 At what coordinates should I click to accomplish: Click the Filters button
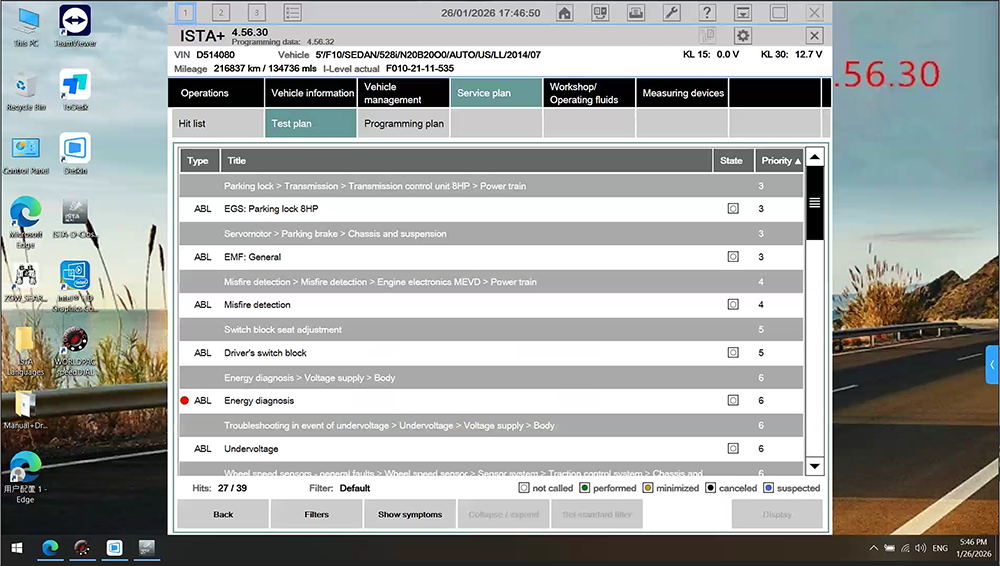[316, 515]
